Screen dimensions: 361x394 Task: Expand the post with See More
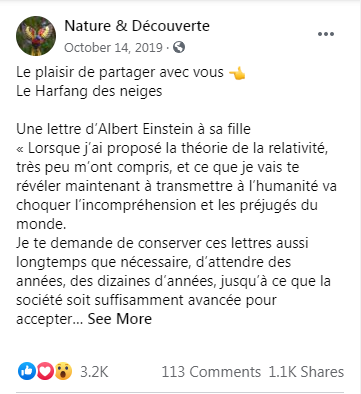coord(120,319)
